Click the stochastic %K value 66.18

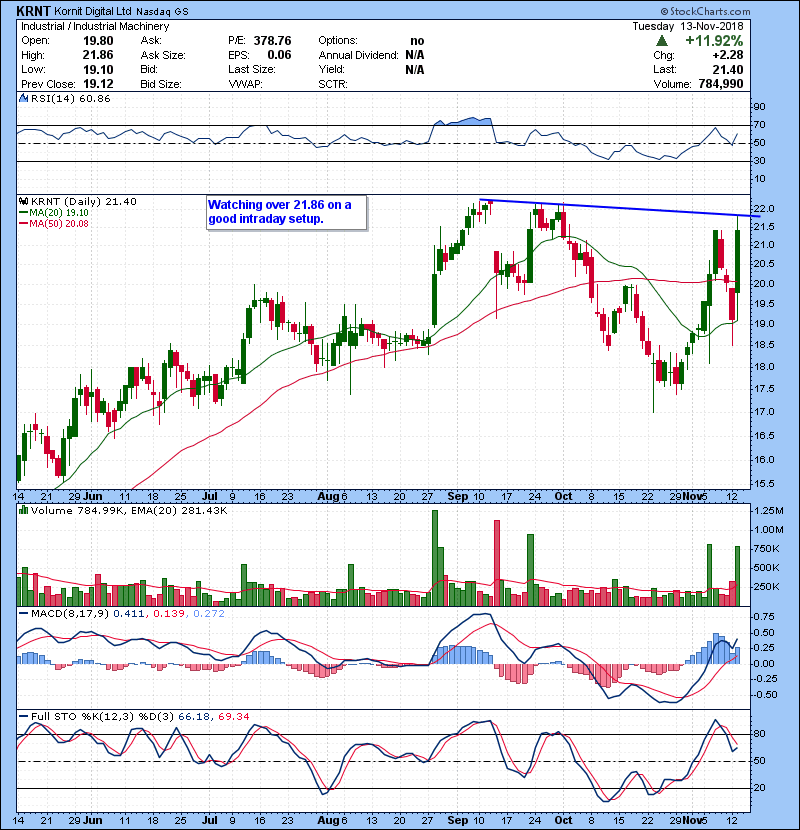coord(194,716)
